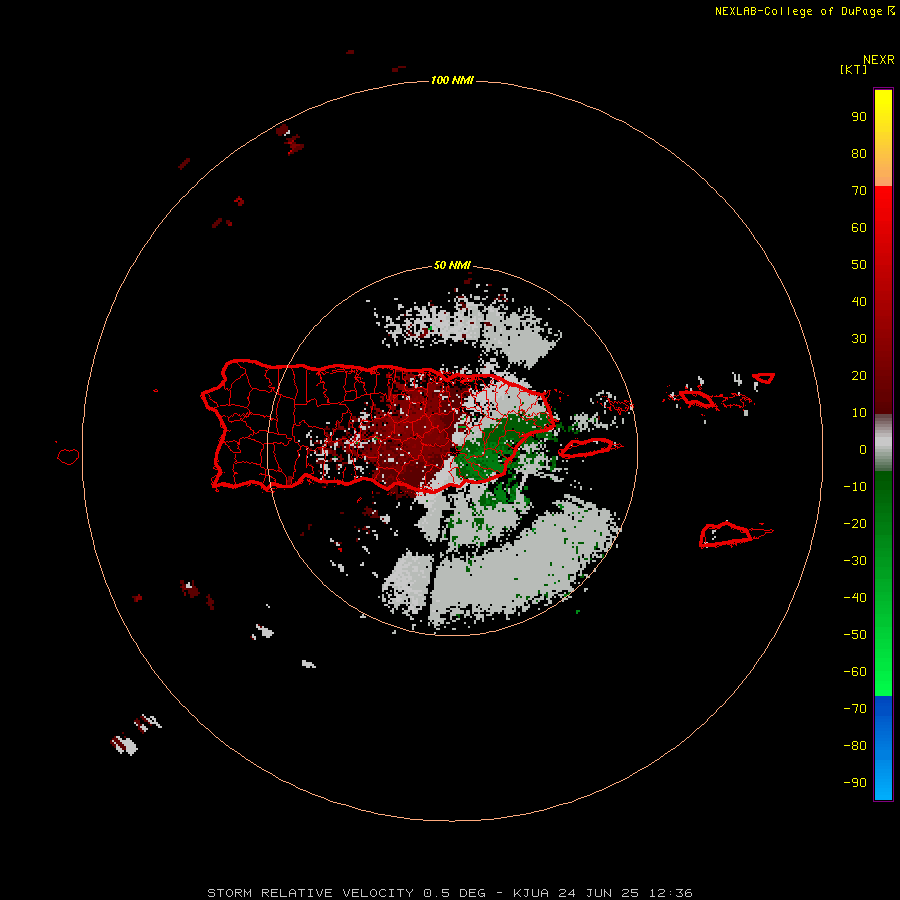Screen dimensions: 900x900
Task: Click the 40 value on the velocity scale
Action: pos(859,301)
